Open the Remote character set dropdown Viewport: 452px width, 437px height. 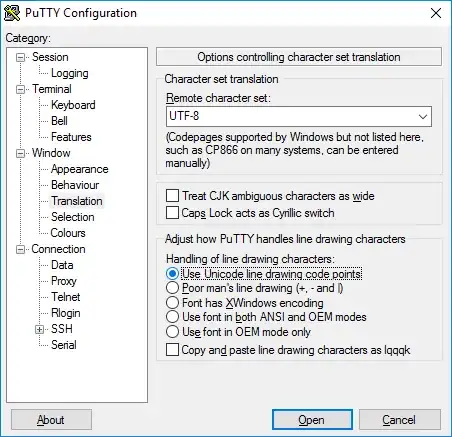[299, 116]
